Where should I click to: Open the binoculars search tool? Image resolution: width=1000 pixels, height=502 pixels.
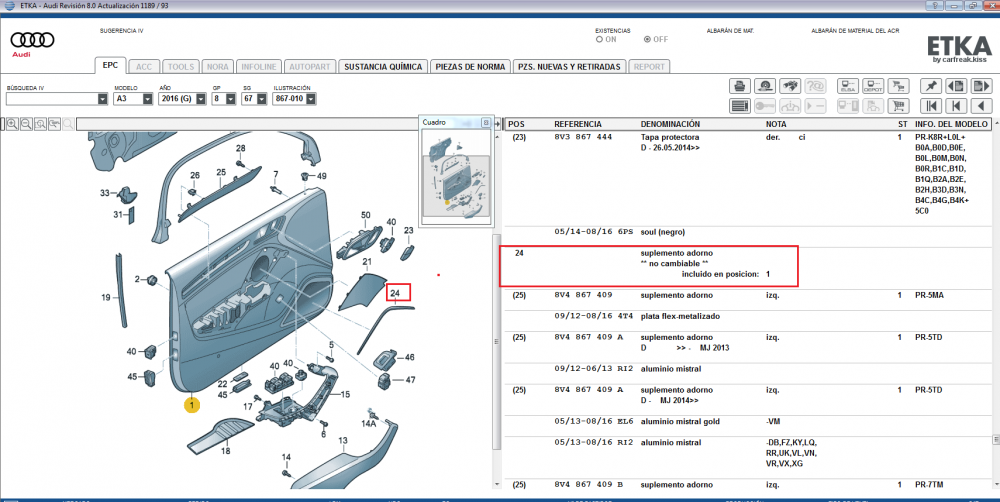790,86
